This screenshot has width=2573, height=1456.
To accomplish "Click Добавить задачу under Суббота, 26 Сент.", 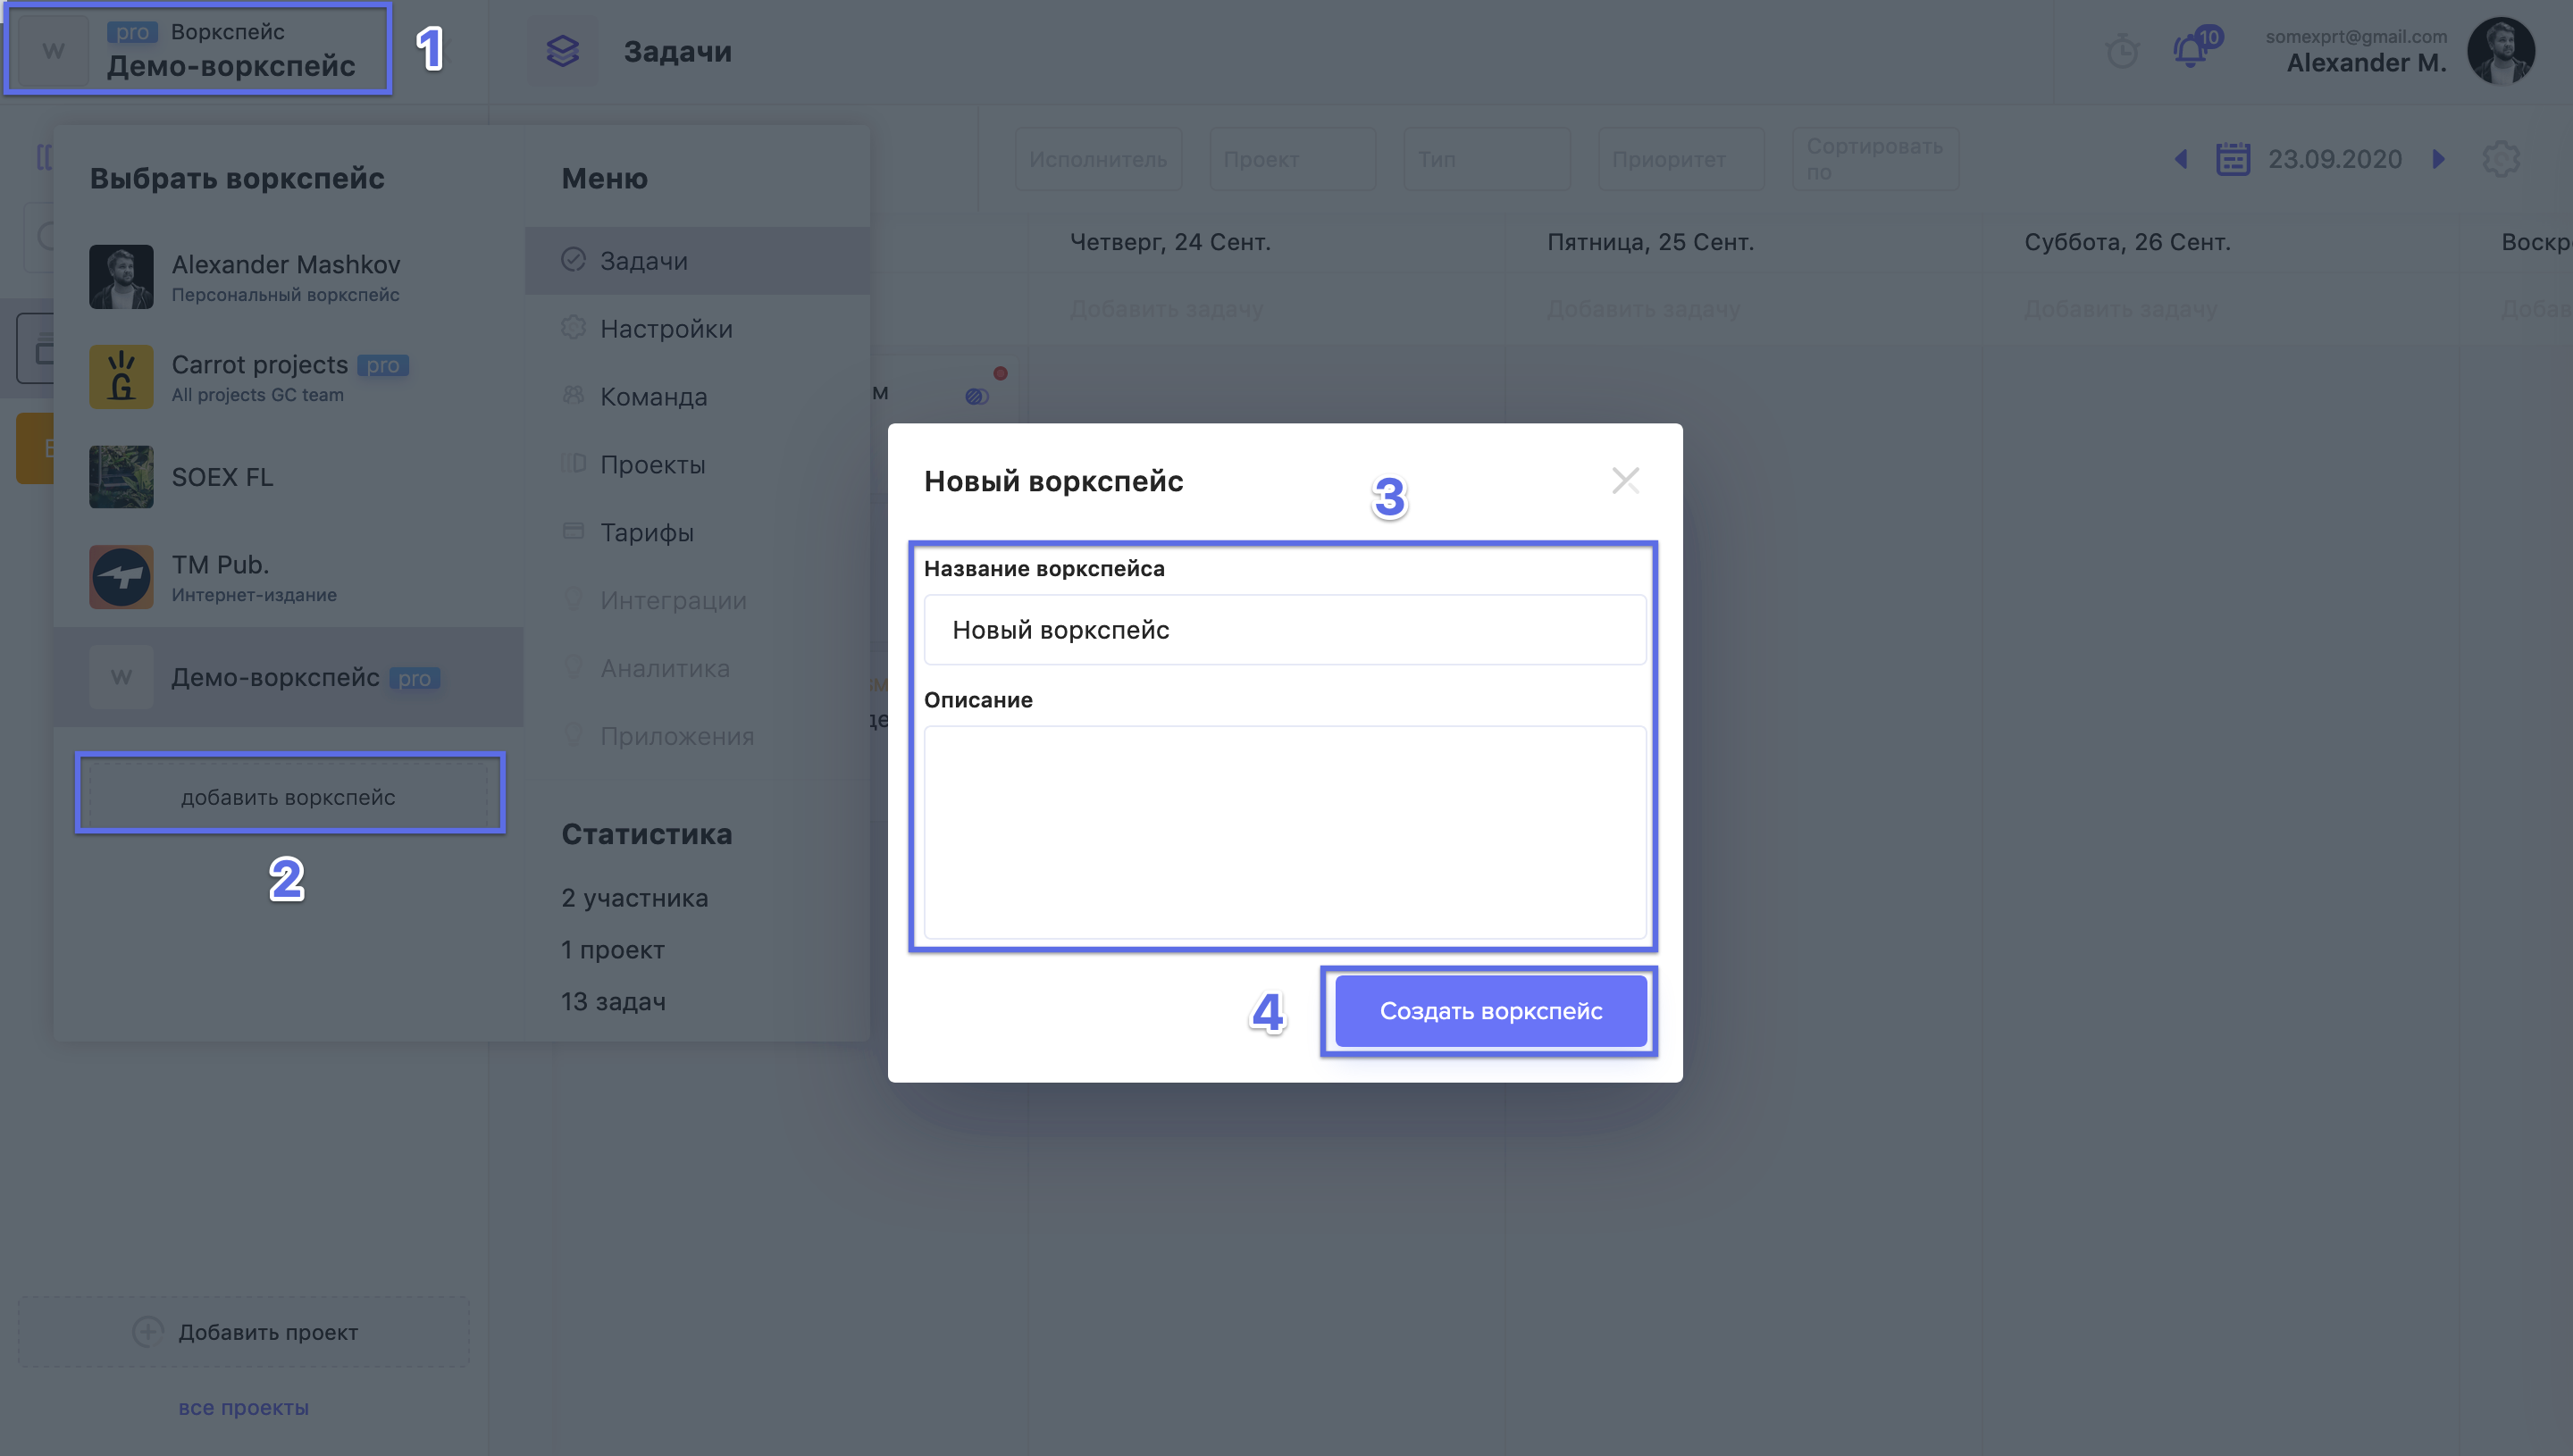I will [x=2120, y=309].
